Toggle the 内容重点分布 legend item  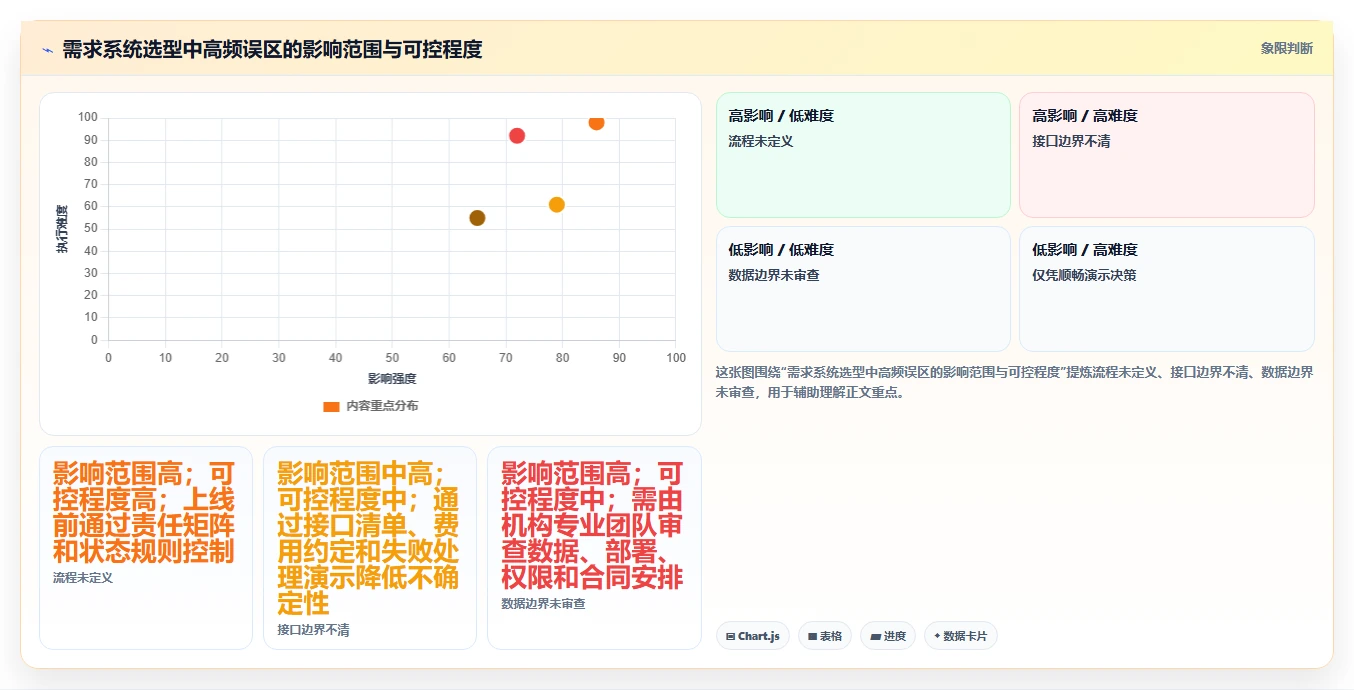coord(371,406)
